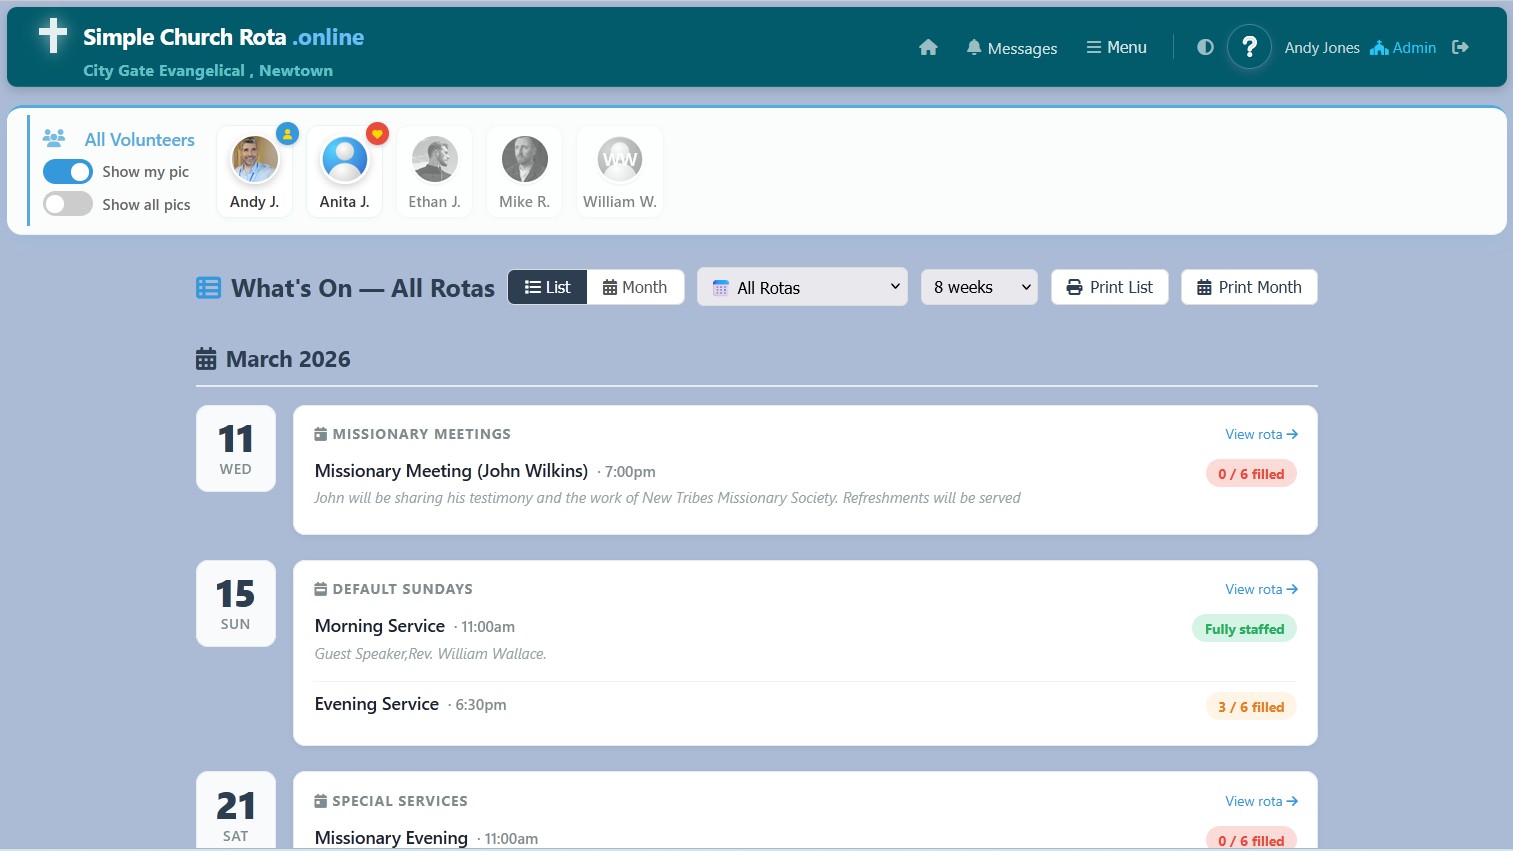Change the 8 weeks duration dropdown
Image resolution: width=1513 pixels, height=851 pixels.
pos(979,287)
